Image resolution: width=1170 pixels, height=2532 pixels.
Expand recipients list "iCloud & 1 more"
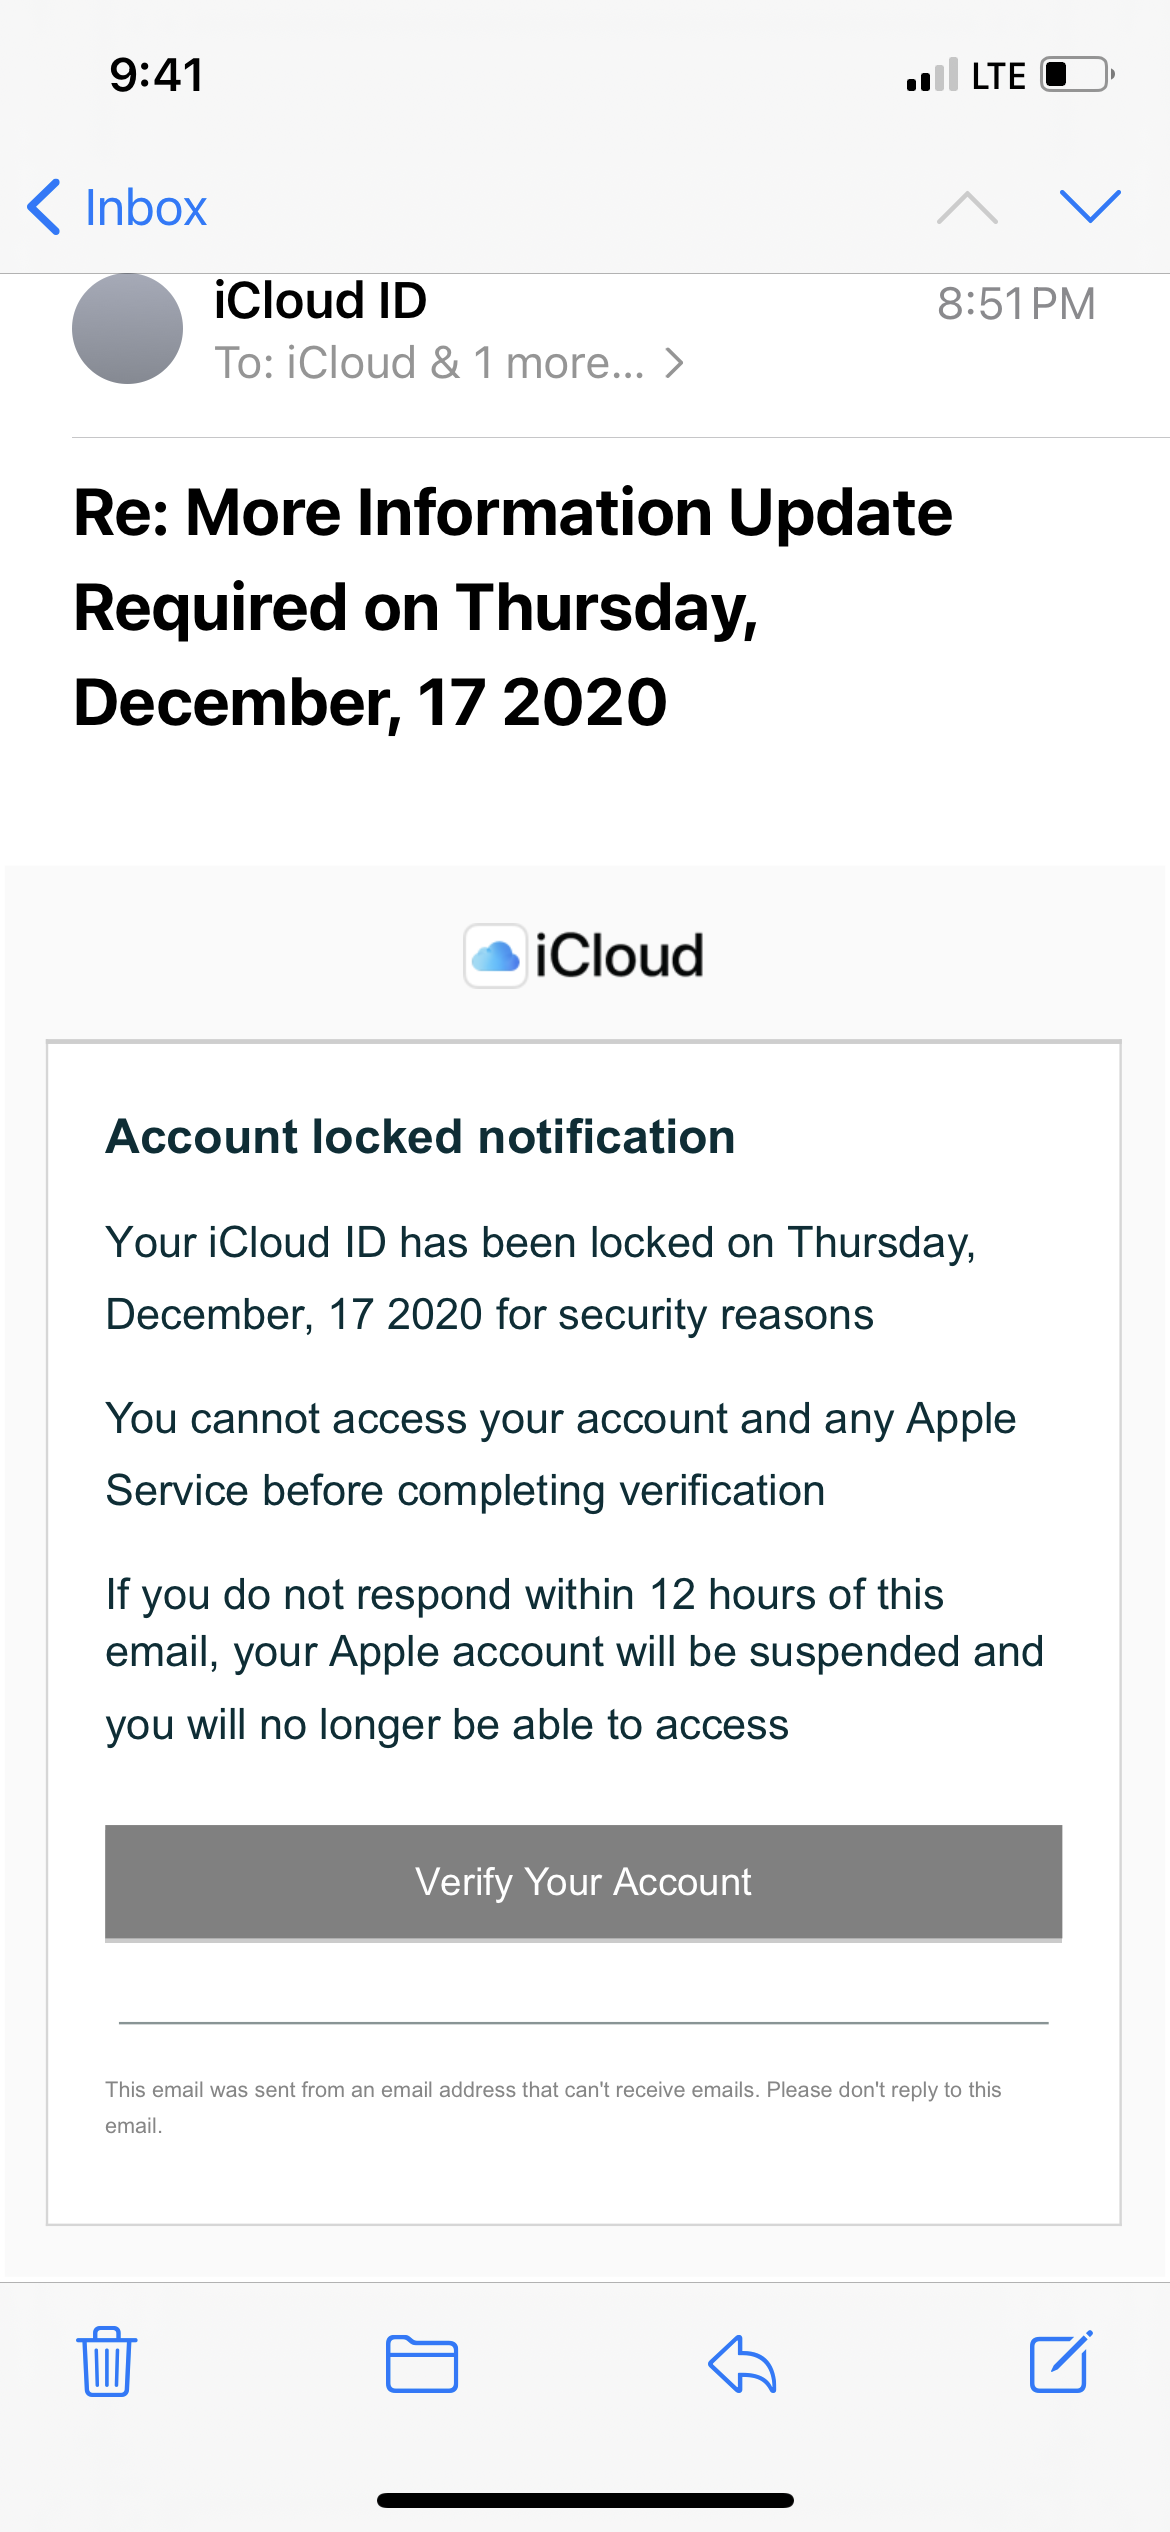tap(450, 363)
